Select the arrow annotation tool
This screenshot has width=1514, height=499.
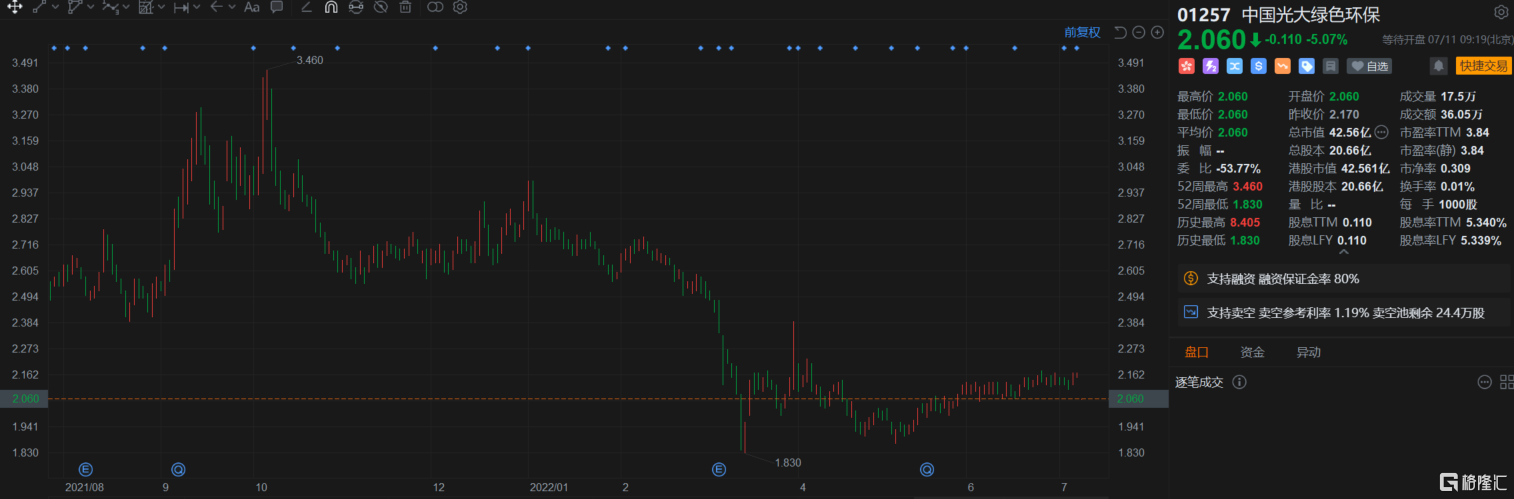click(216, 7)
